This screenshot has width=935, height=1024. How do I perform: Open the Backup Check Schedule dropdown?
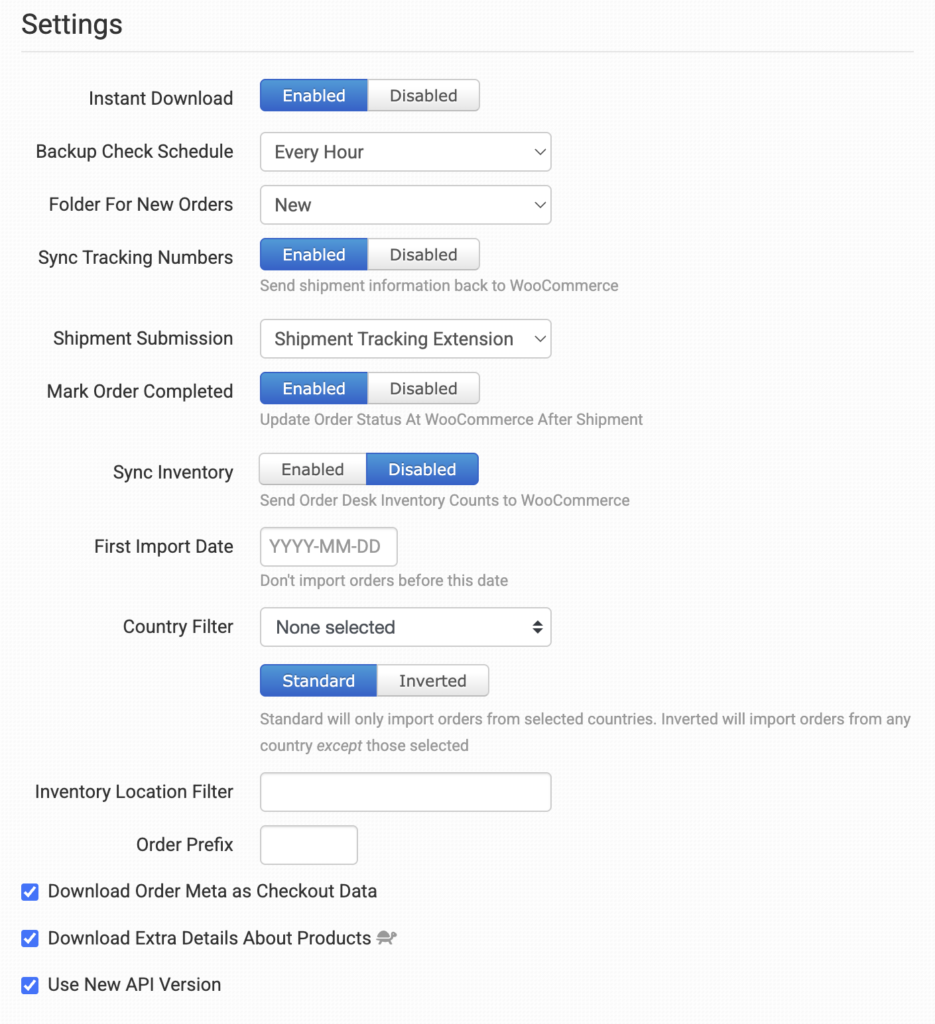tap(405, 152)
